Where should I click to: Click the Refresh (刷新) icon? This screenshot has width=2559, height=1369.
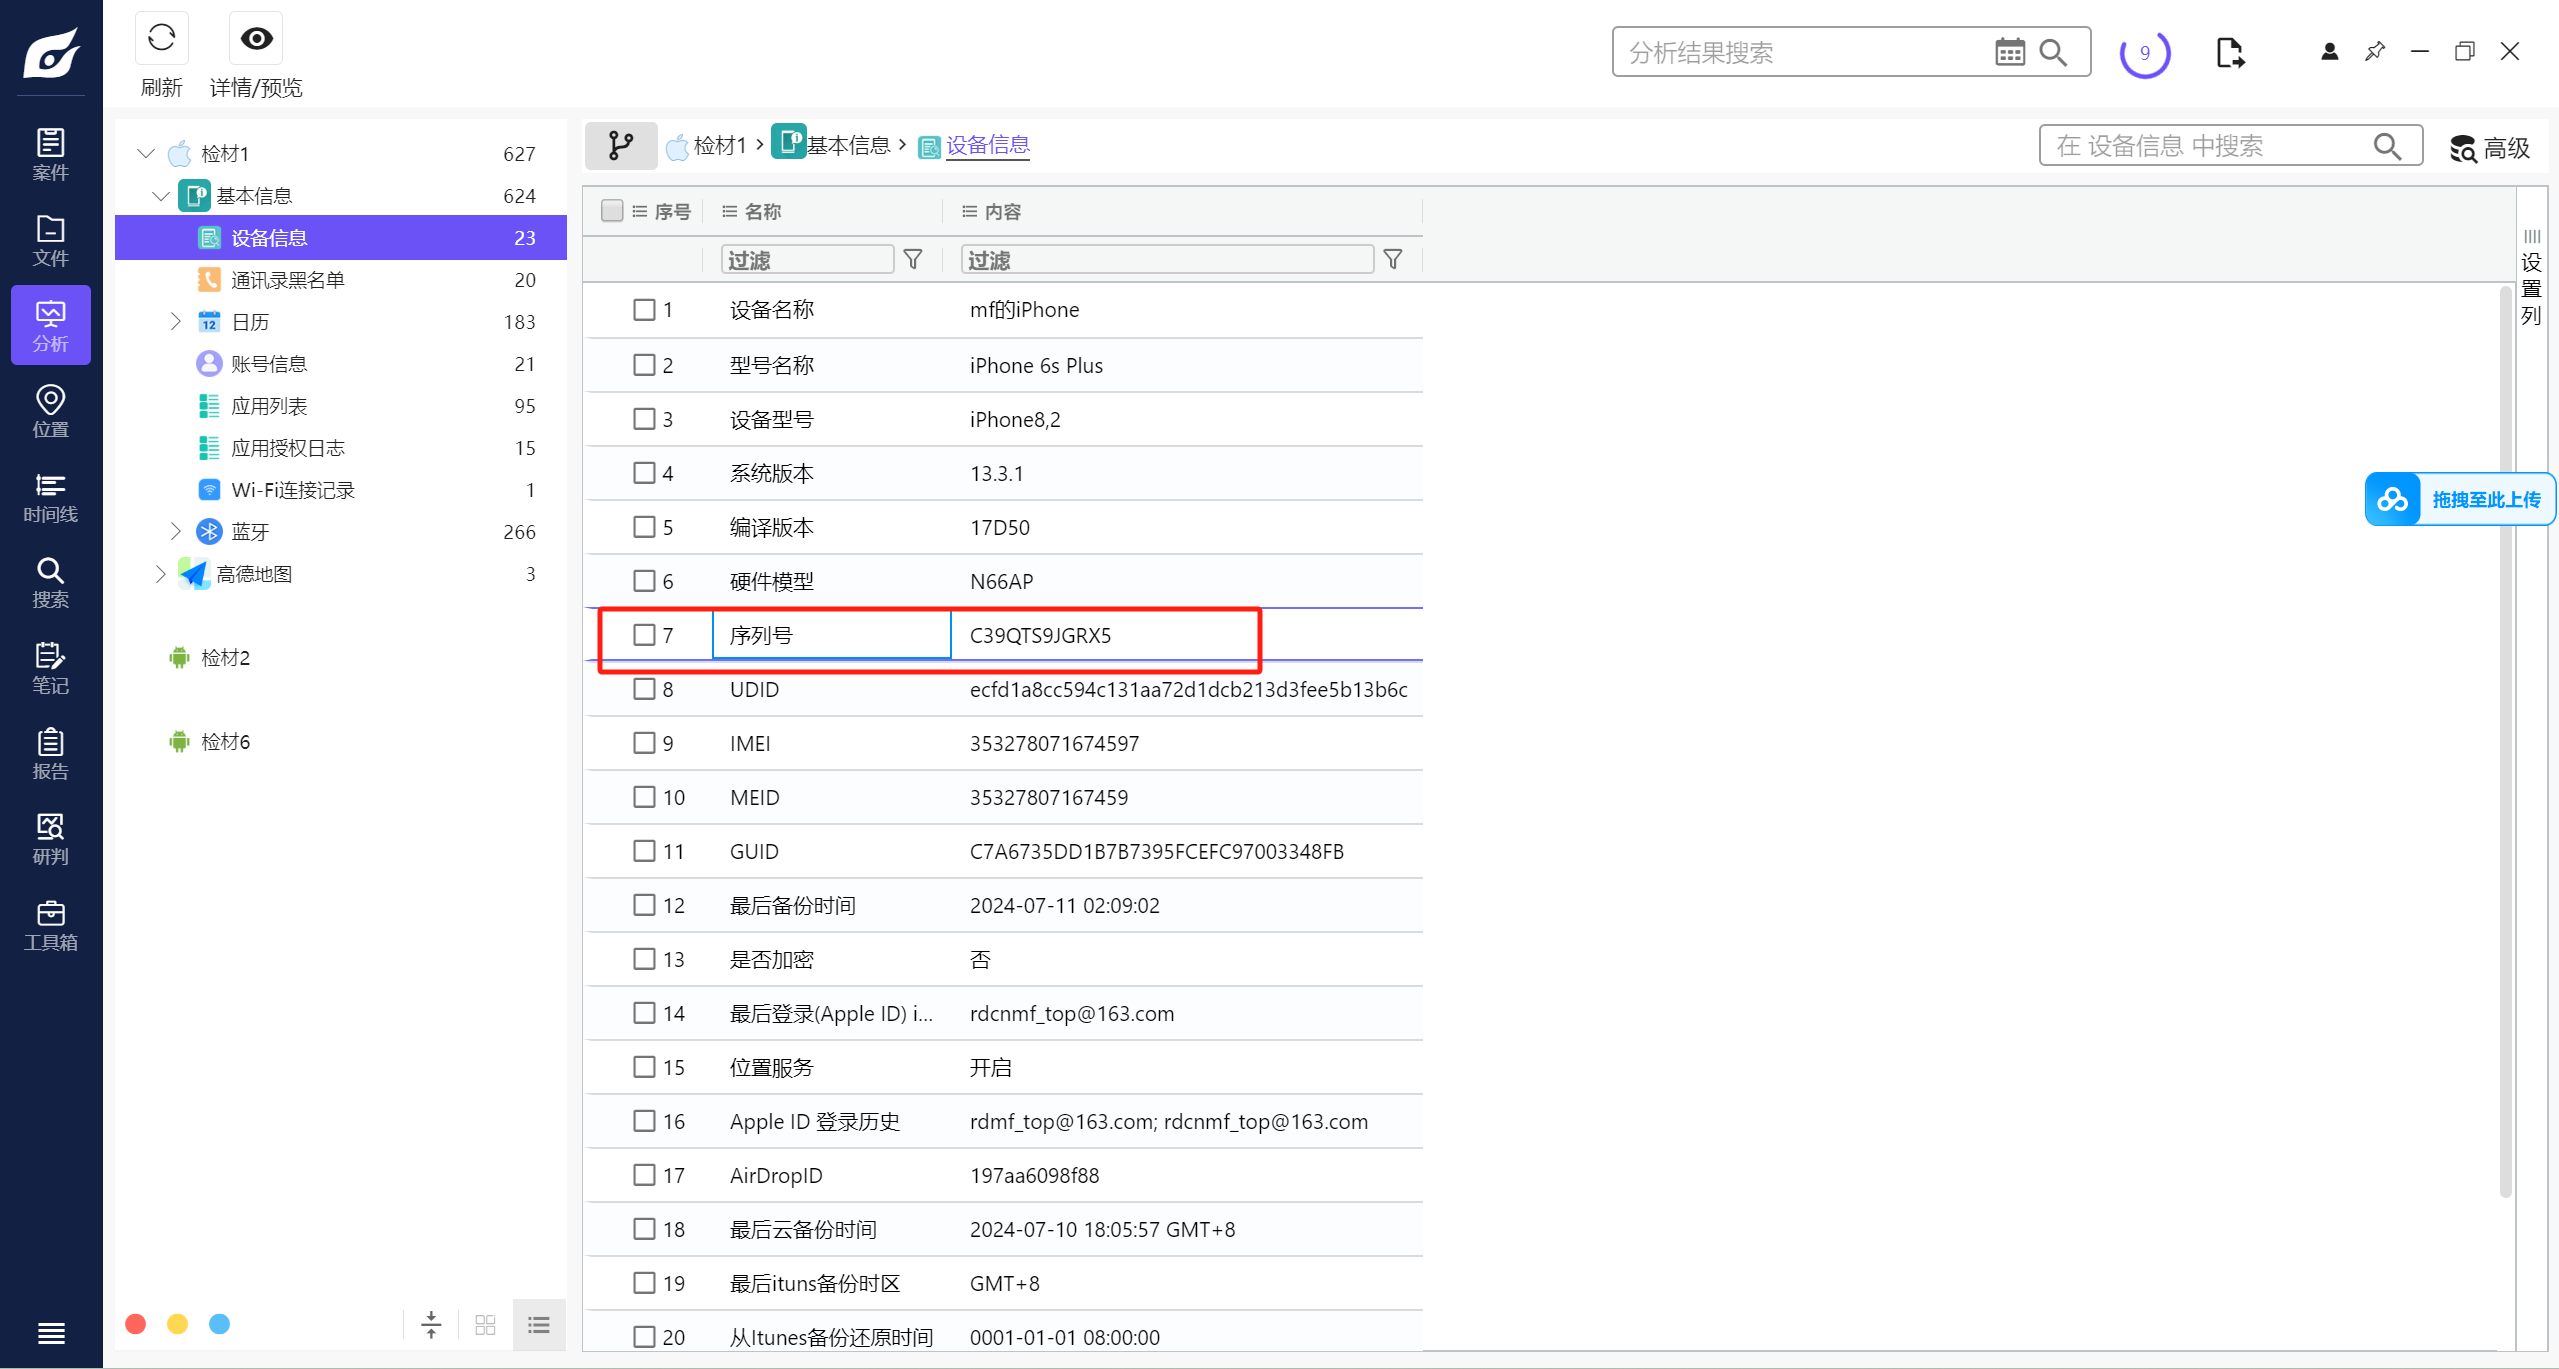161,39
